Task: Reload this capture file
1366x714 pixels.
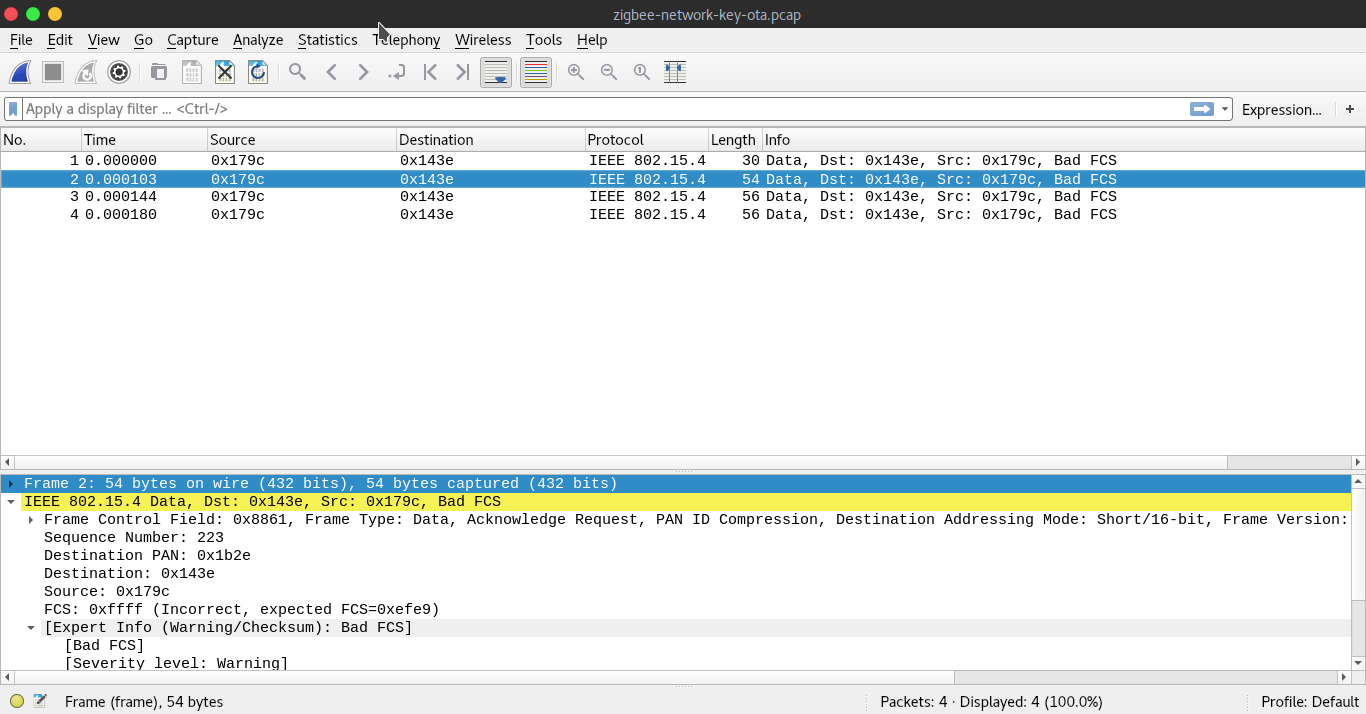Action: [x=258, y=72]
